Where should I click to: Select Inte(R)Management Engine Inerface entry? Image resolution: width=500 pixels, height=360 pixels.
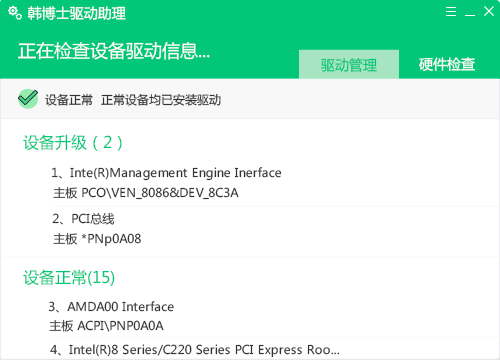click(166, 173)
